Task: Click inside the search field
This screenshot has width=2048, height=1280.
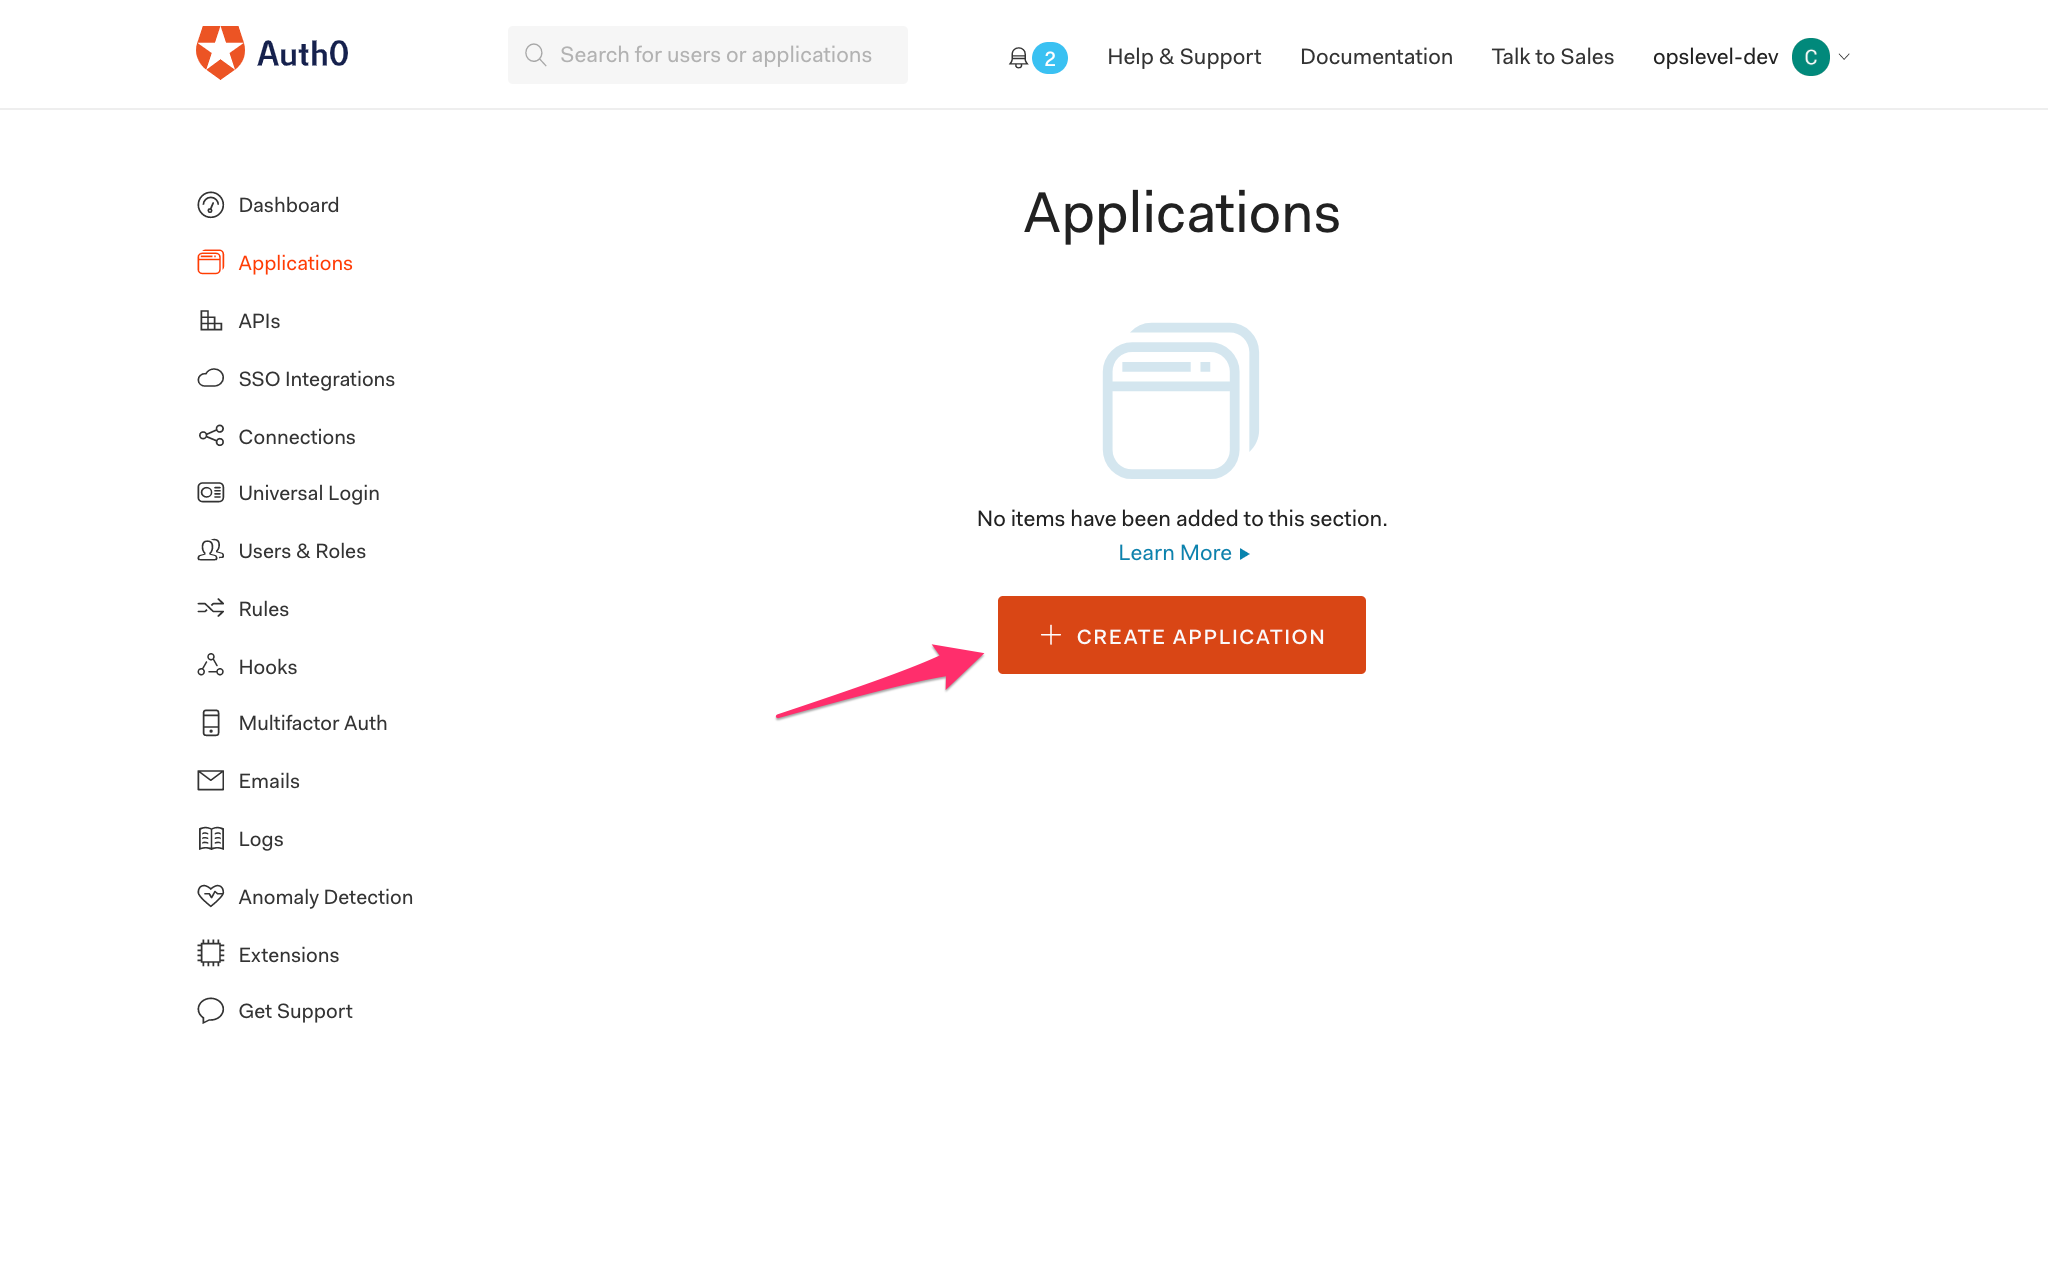Action: [x=707, y=54]
